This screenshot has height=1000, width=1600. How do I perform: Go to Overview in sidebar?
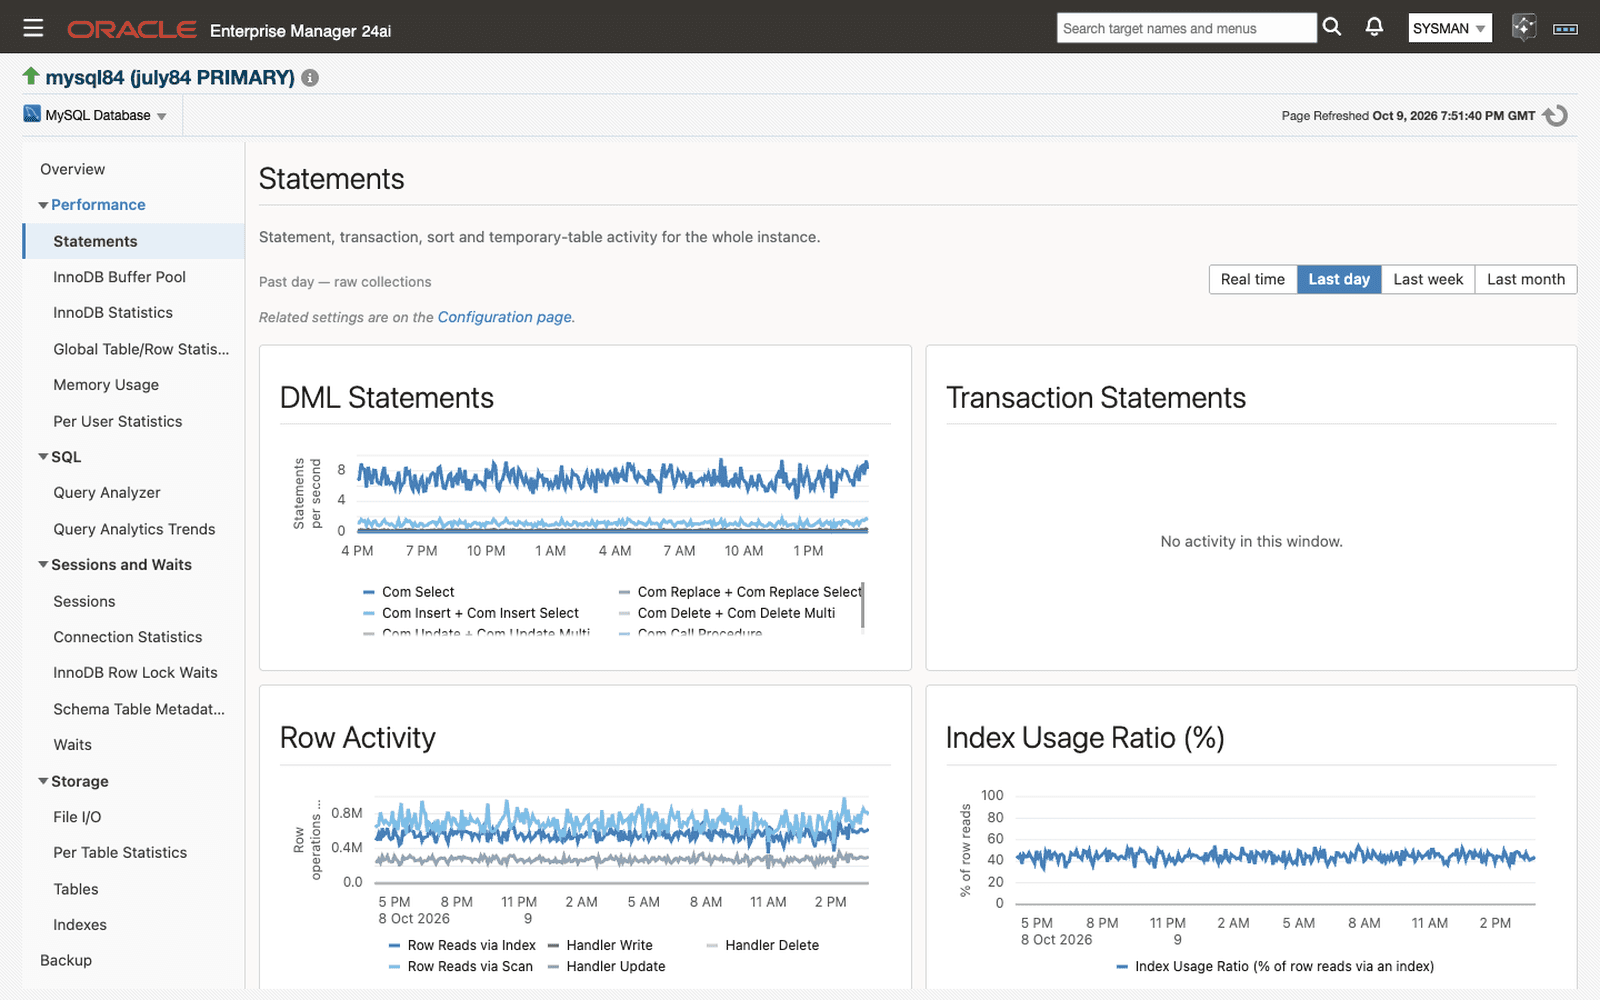click(72, 169)
